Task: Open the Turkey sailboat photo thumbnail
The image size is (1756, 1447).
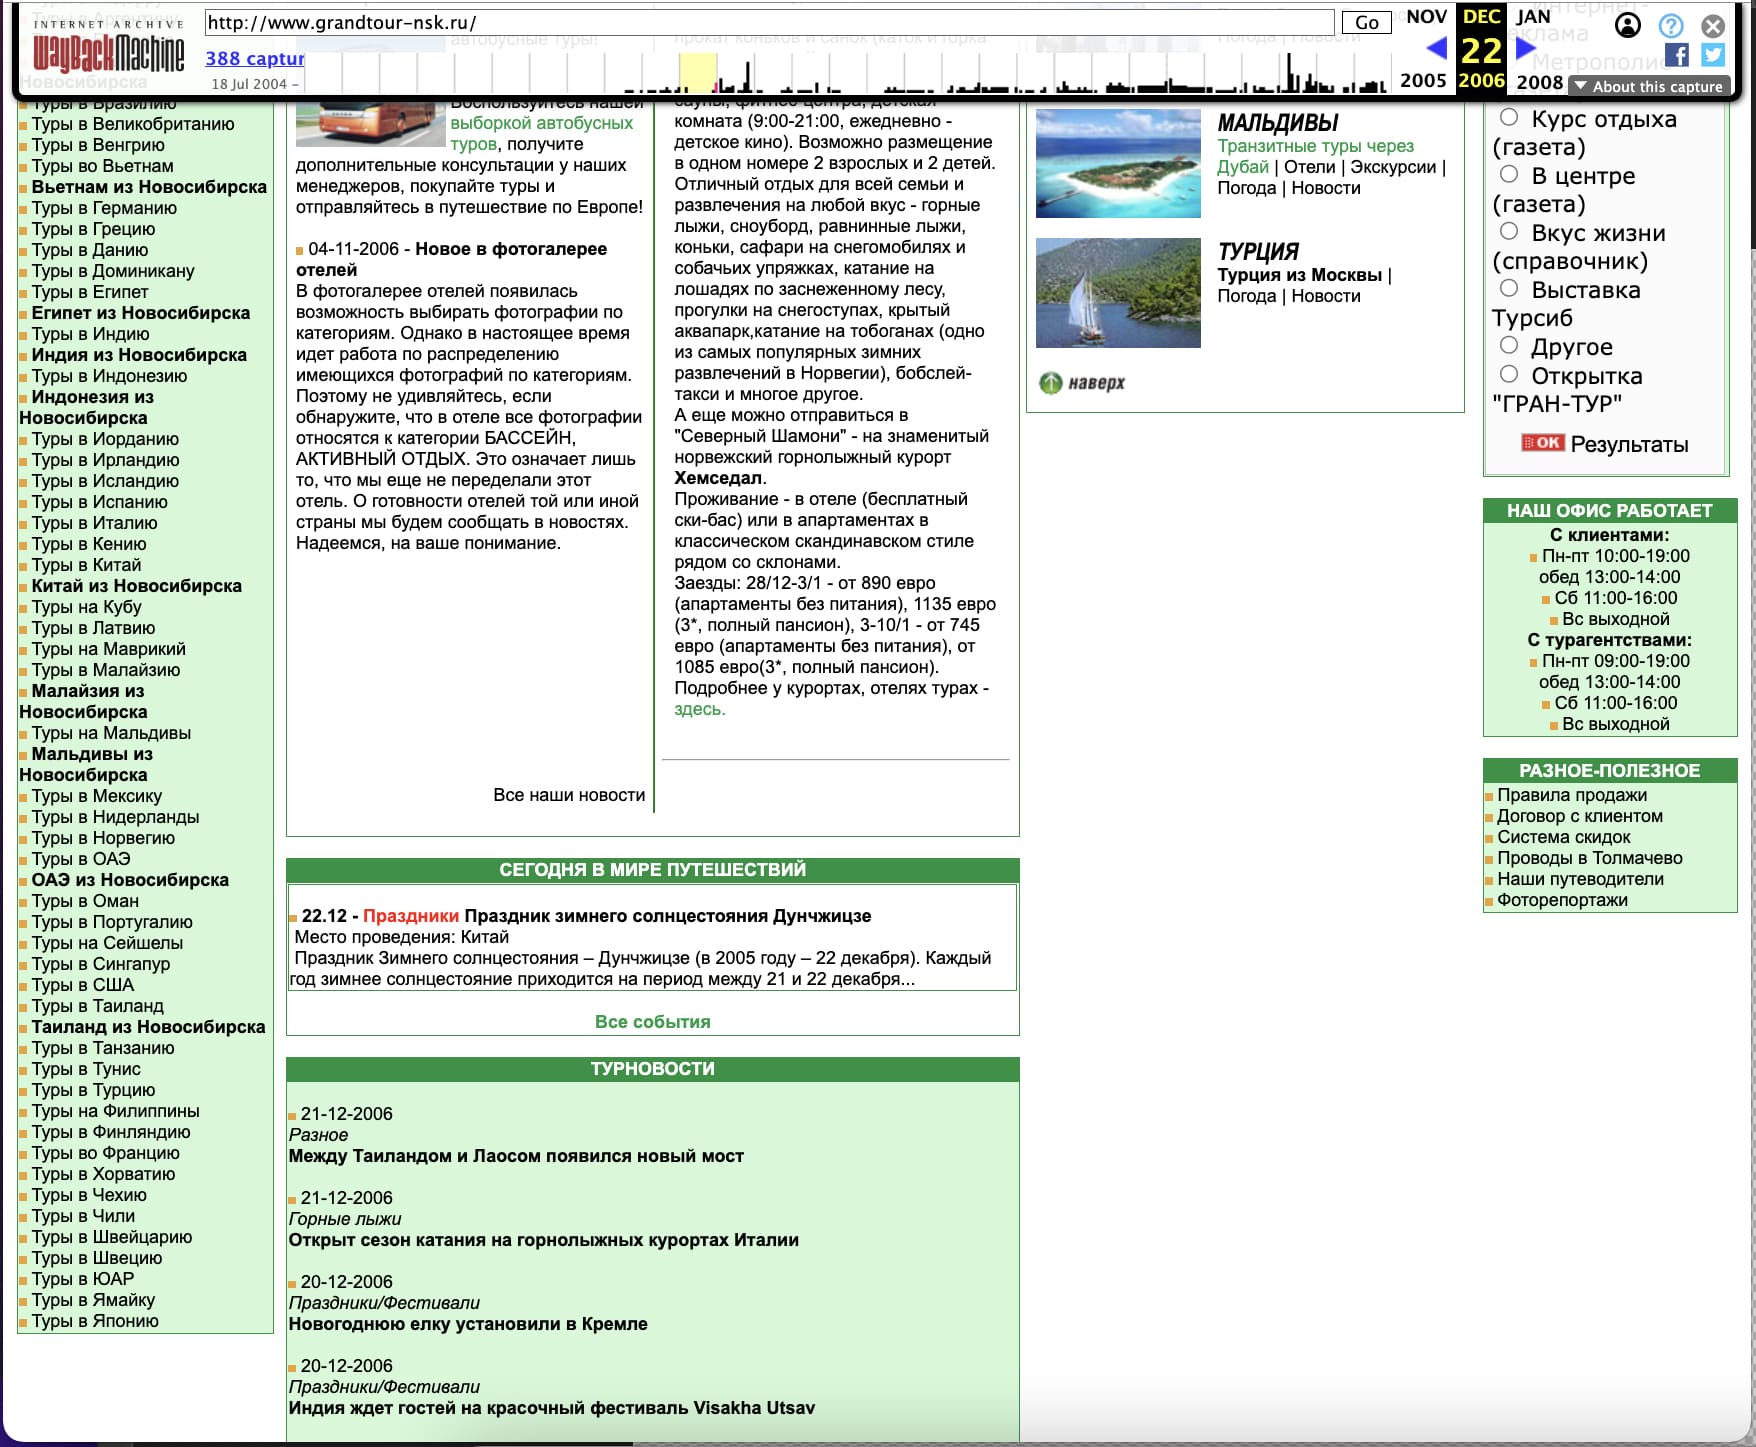Action: tap(1118, 293)
